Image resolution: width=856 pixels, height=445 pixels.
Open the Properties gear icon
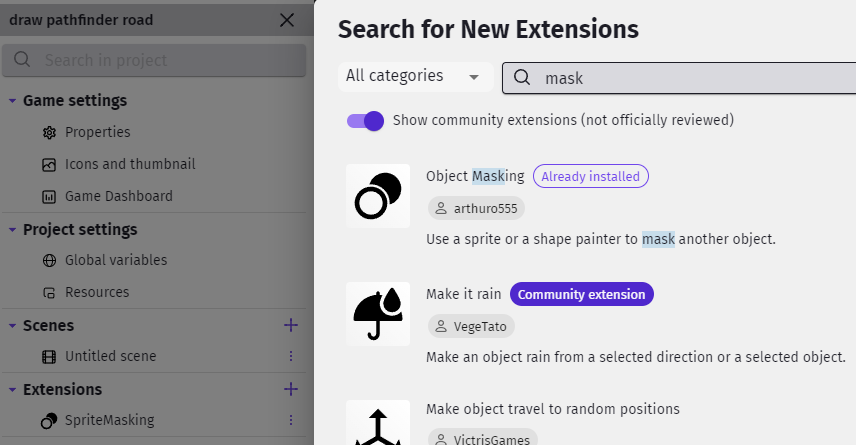coord(49,133)
